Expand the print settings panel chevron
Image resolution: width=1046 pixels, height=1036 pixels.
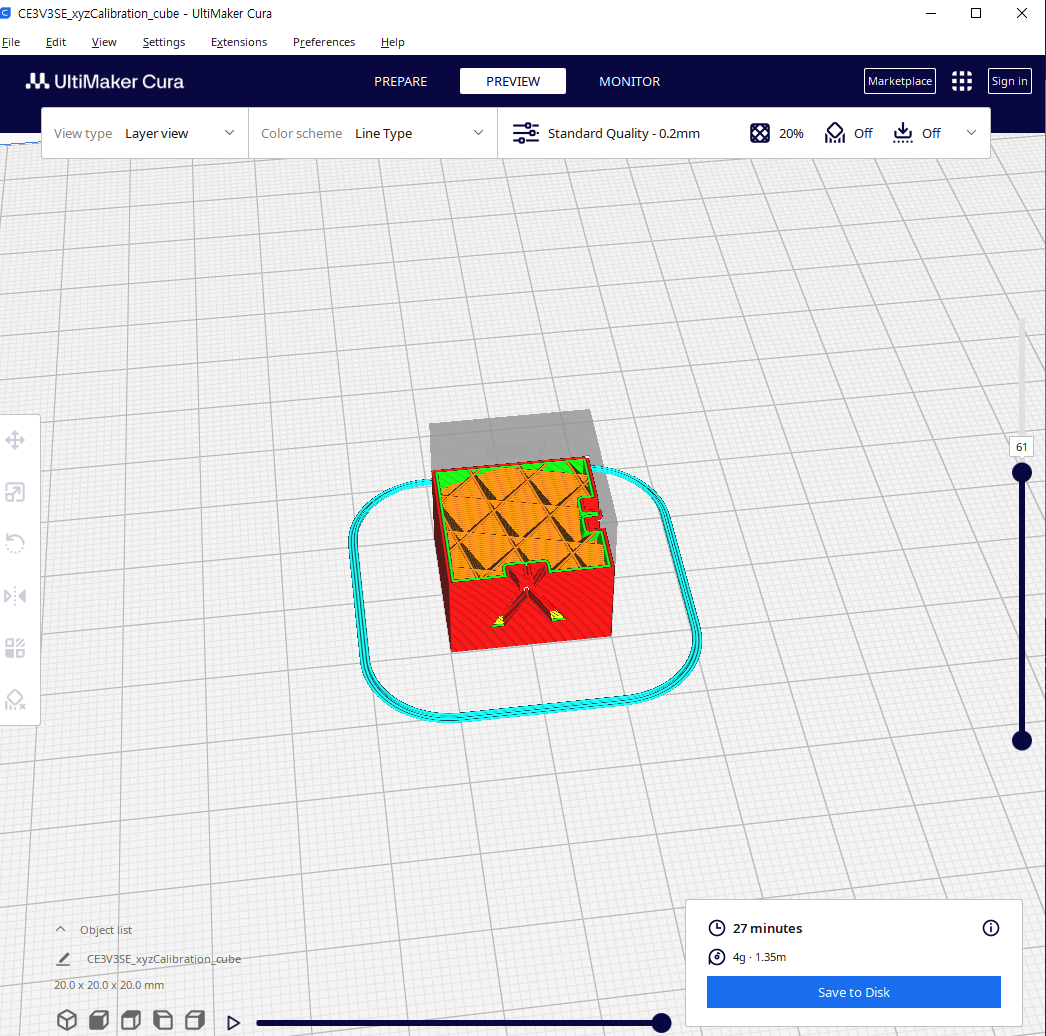pyautogui.click(x=971, y=133)
